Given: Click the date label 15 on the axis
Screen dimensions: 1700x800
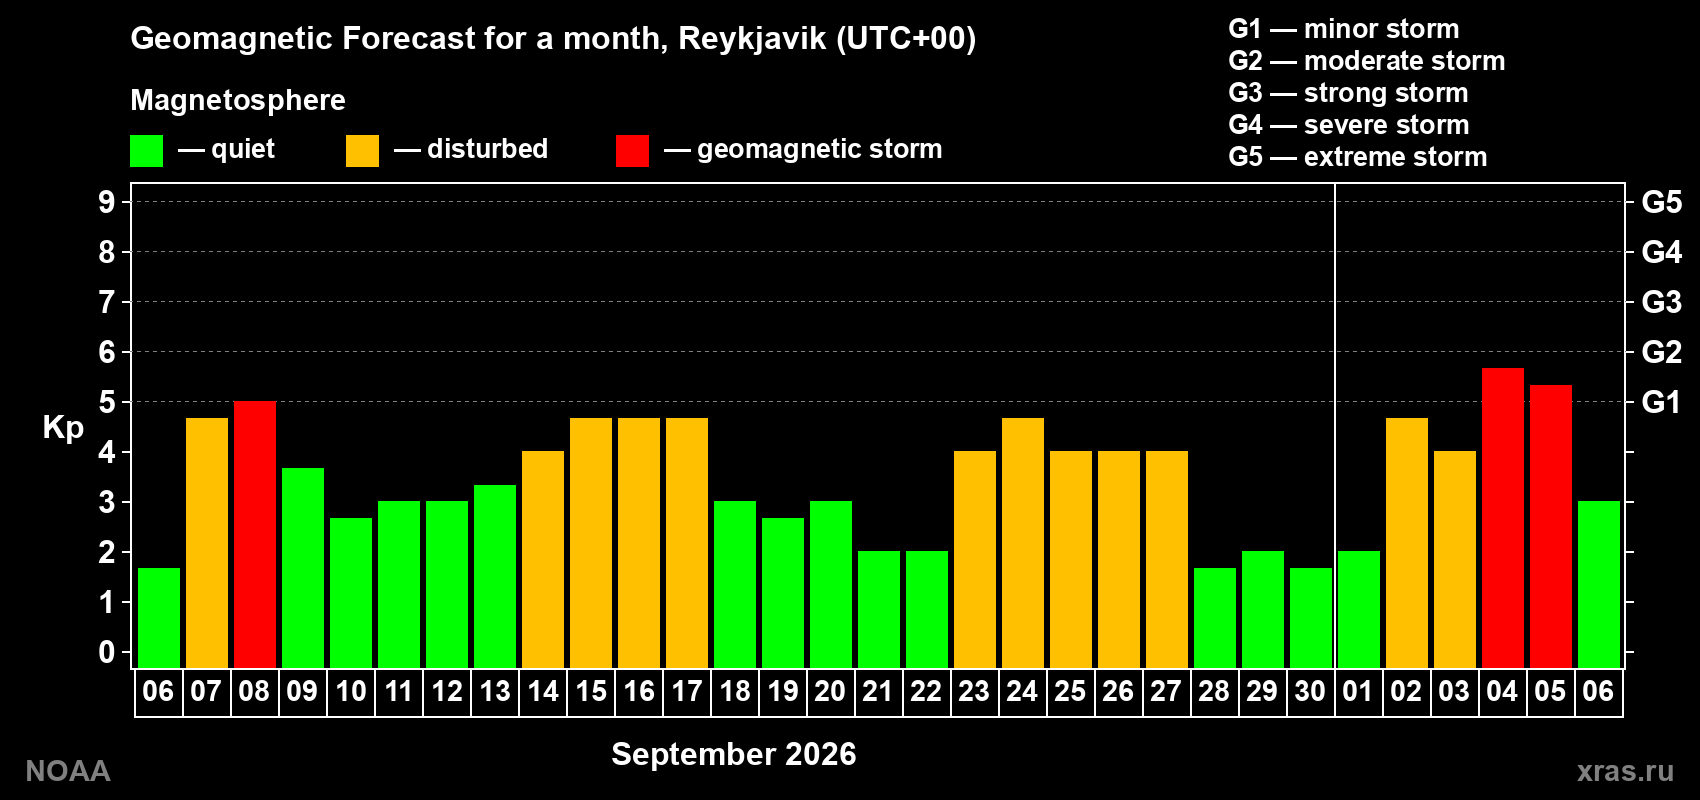Looking at the screenshot, I should (x=591, y=692).
